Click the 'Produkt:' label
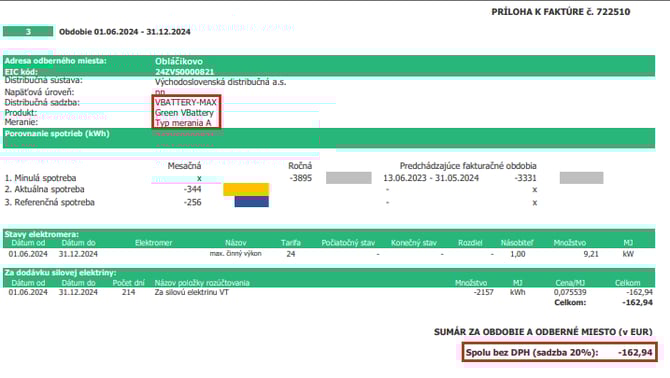The image size is (670, 378). [21, 113]
